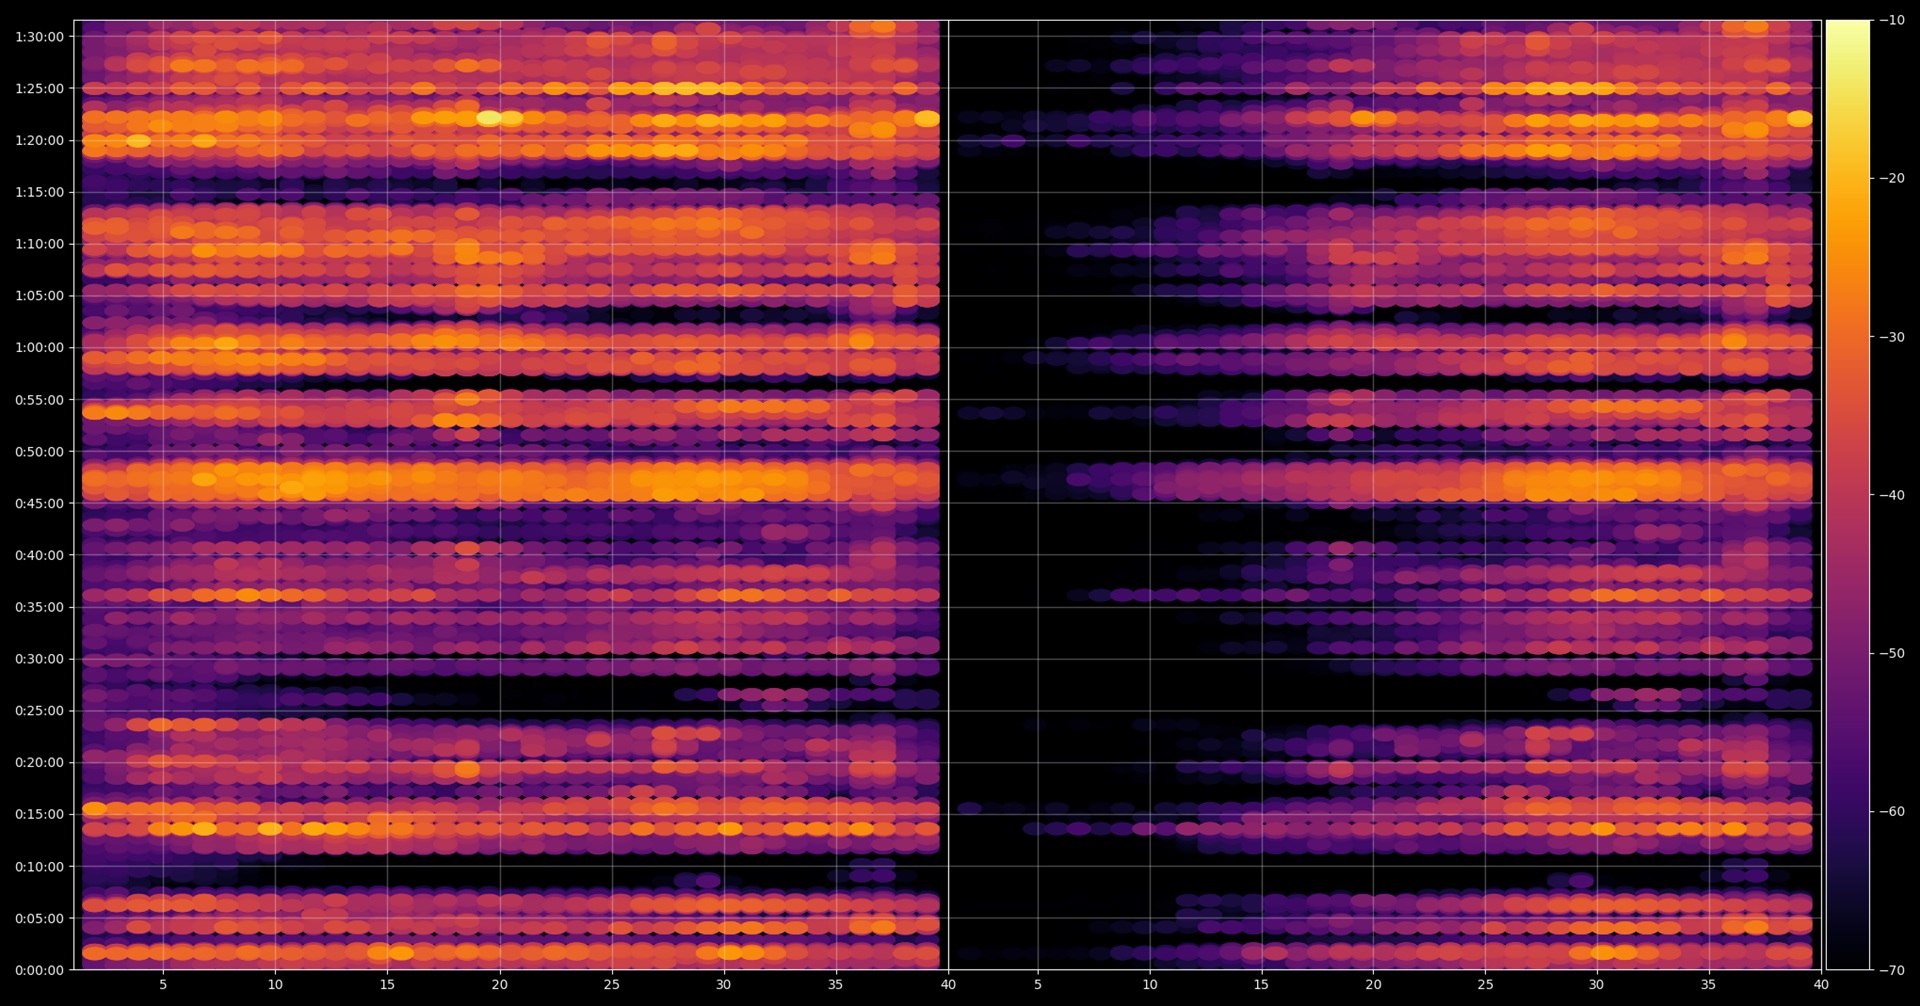Pick the 1:30:00 time axis label
Screen dimensions: 1920x1006
click(39, 37)
